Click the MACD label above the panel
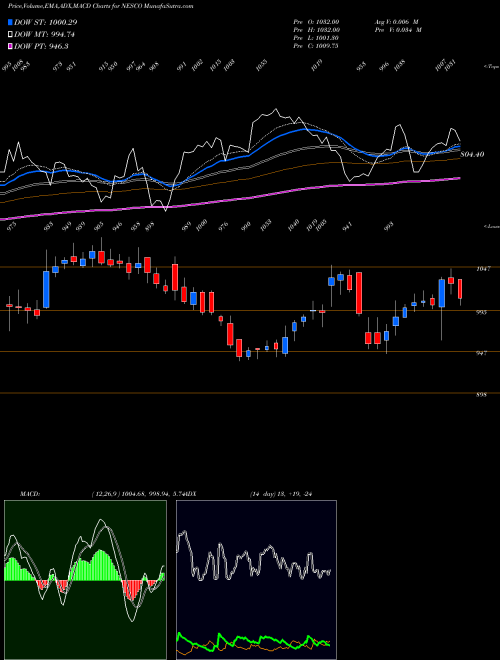This screenshot has height=660, width=500. pos(29,494)
